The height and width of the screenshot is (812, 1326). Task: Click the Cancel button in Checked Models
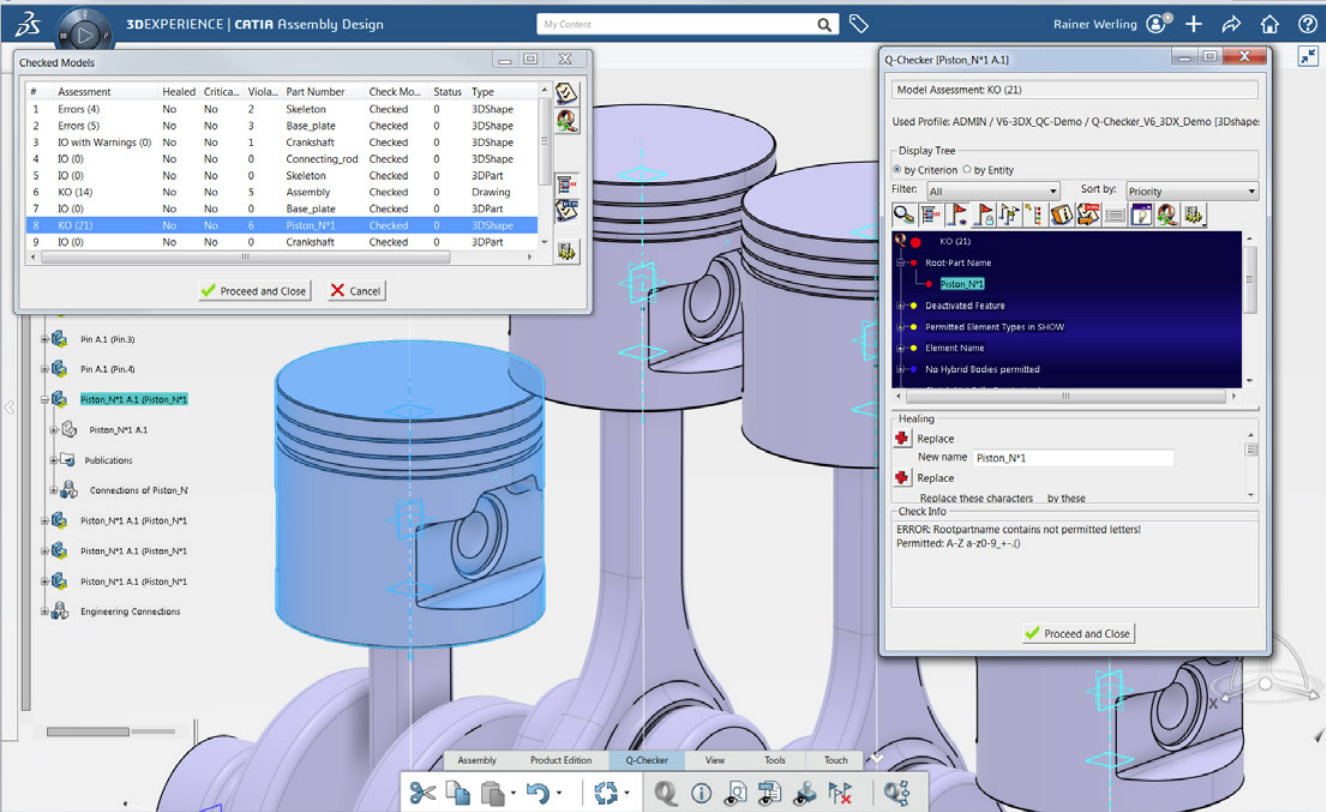(356, 291)
